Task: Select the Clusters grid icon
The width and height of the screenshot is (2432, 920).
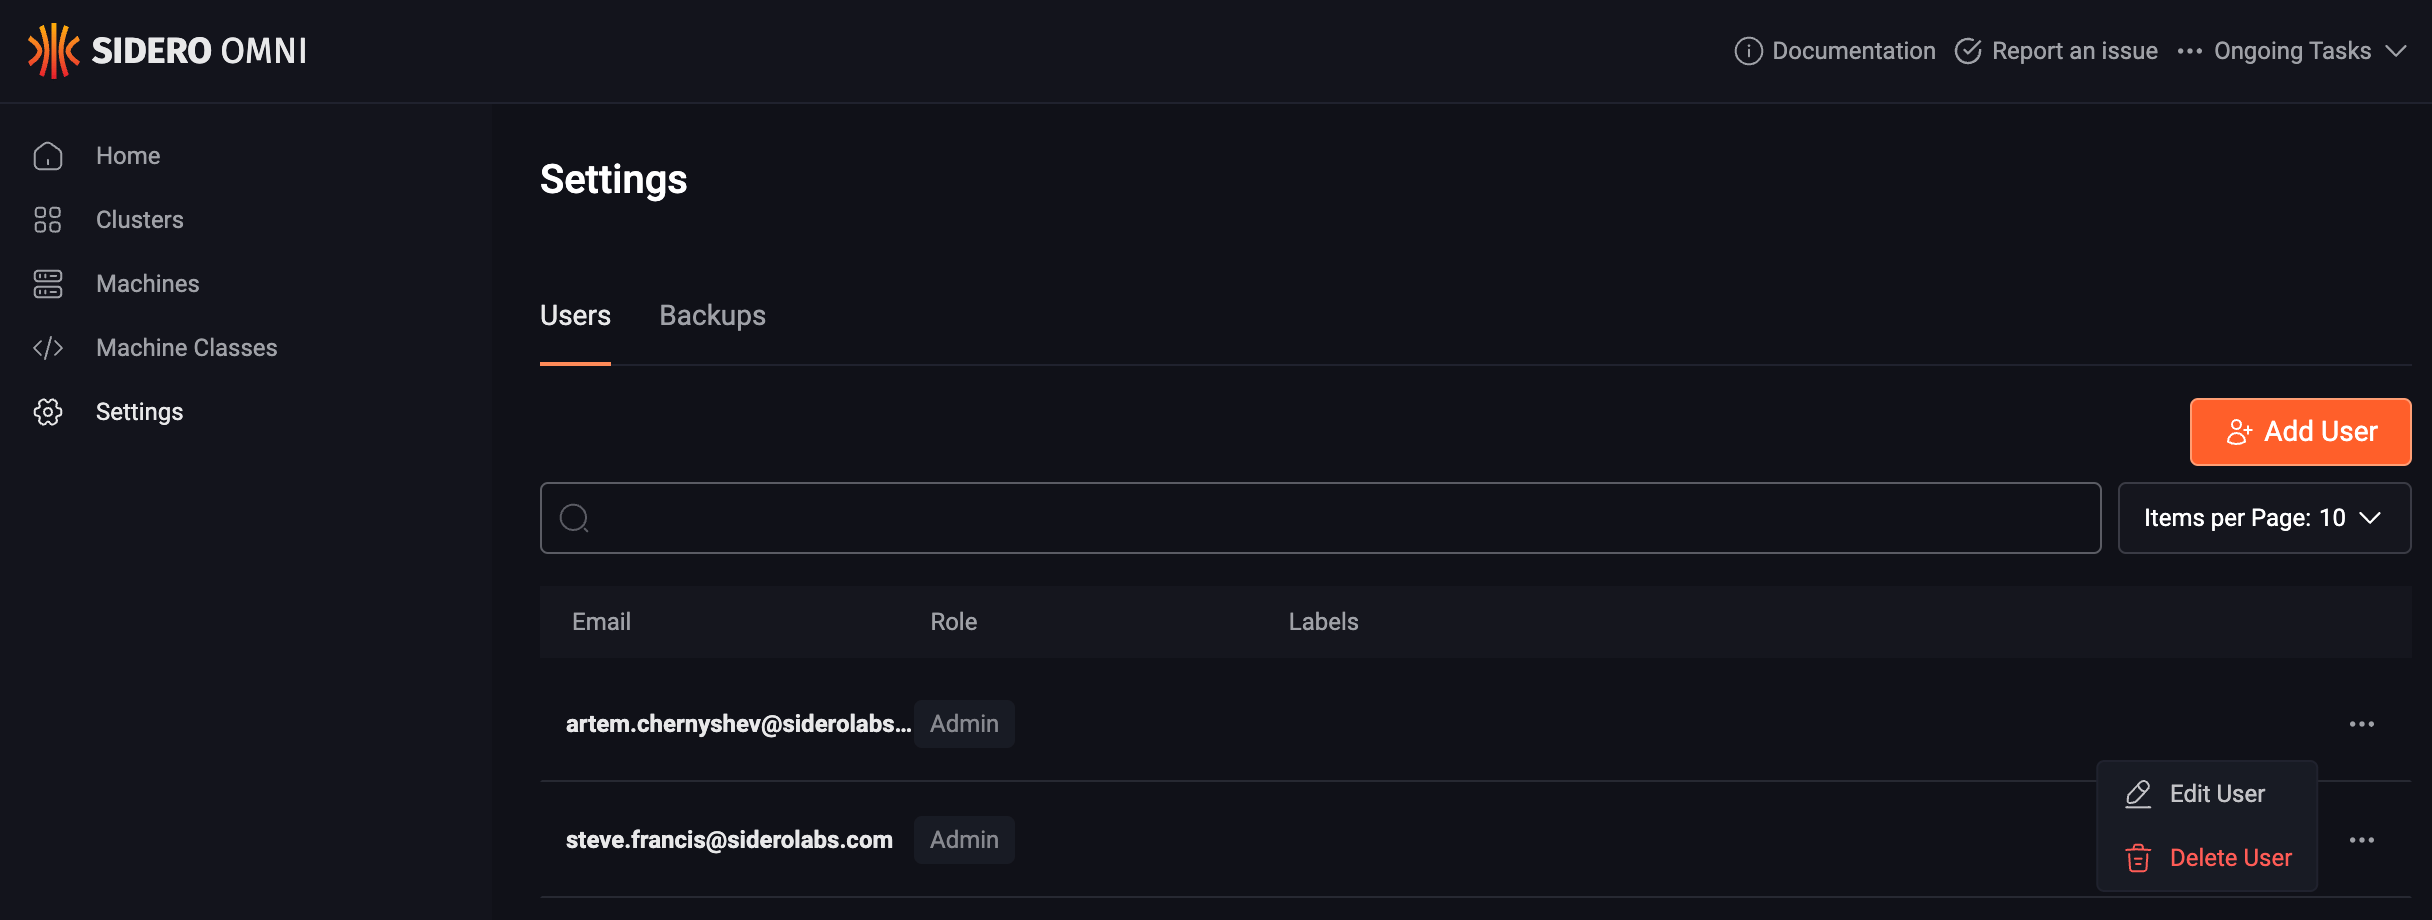Action: tap(48, 220)
